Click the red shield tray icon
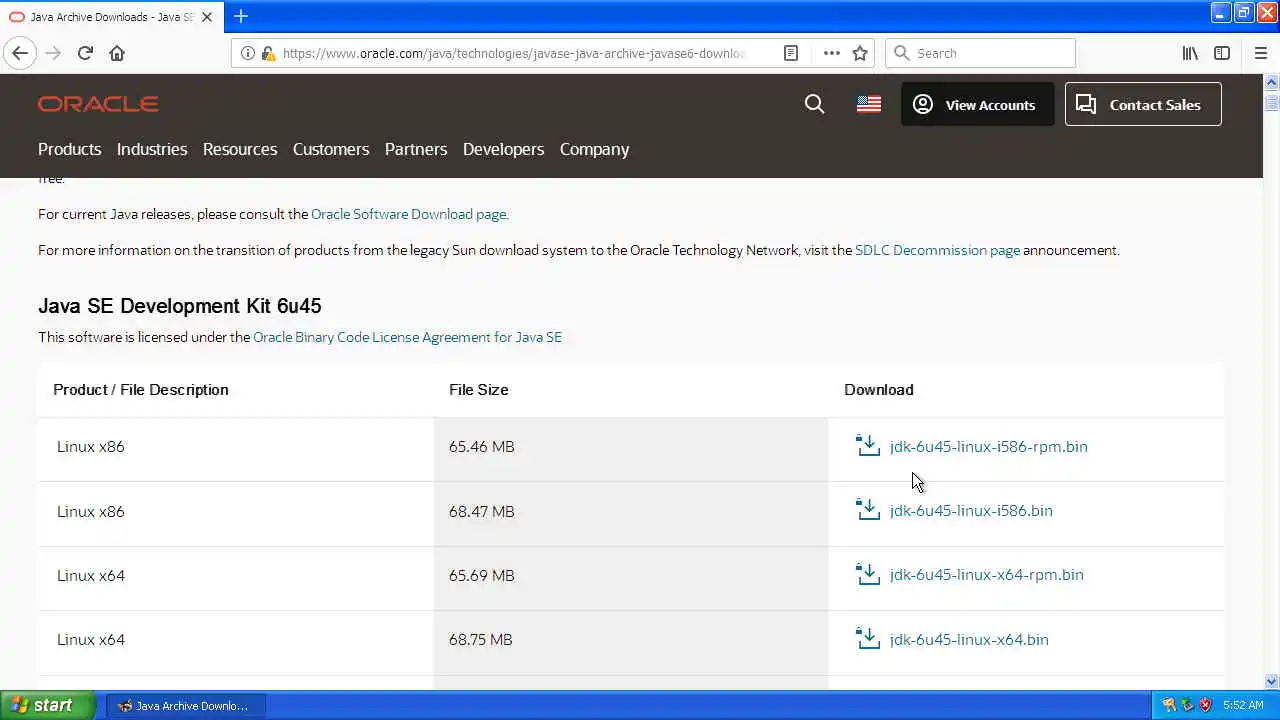Screen dimensions: 1280x720 pos(1205,705)
